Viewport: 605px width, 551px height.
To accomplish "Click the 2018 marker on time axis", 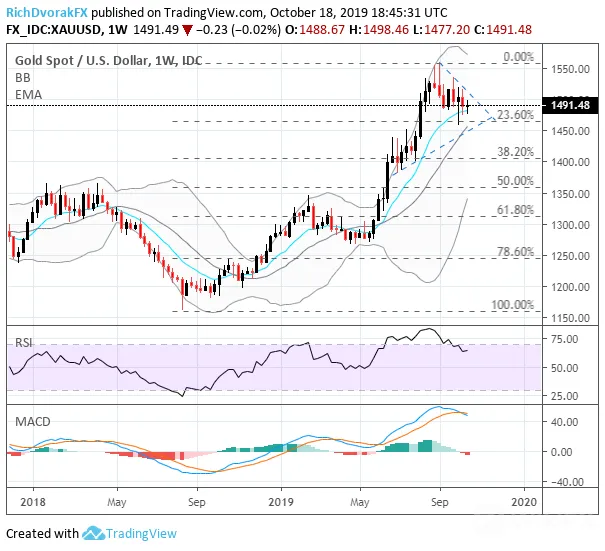I will click(x=33, y=502).
